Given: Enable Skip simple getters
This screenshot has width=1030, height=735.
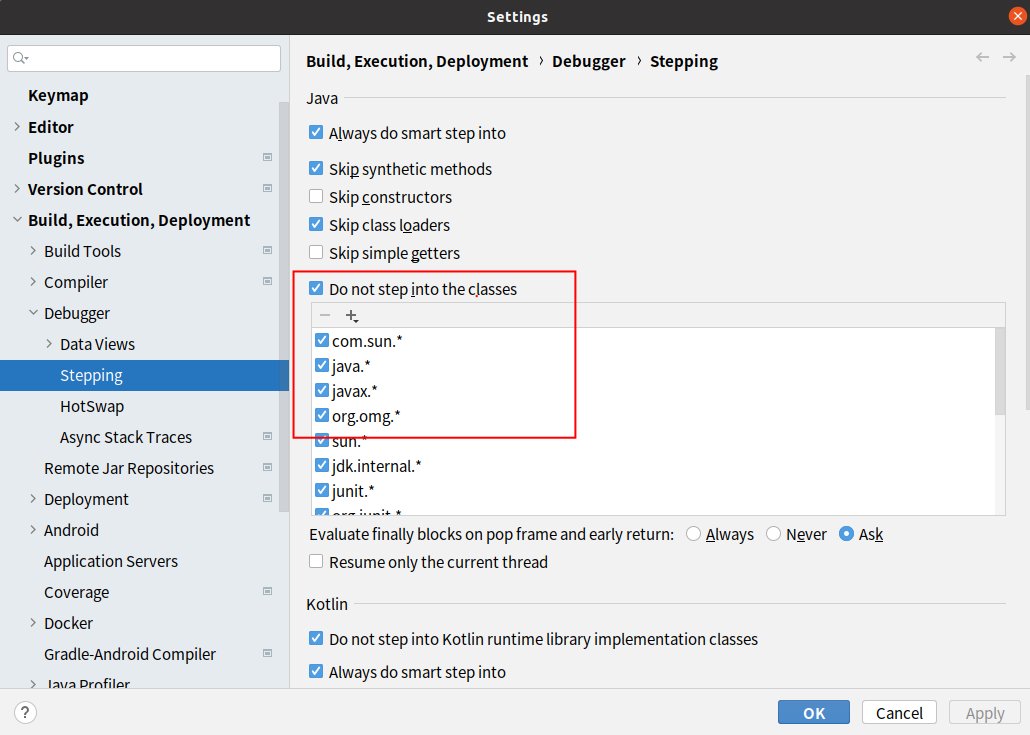Looking at the screenshot, I should pos(316,252).
